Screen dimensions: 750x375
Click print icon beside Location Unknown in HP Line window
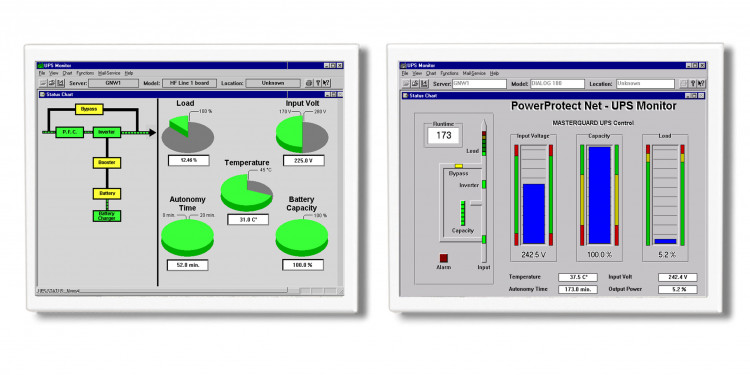(x=309, y=83)
